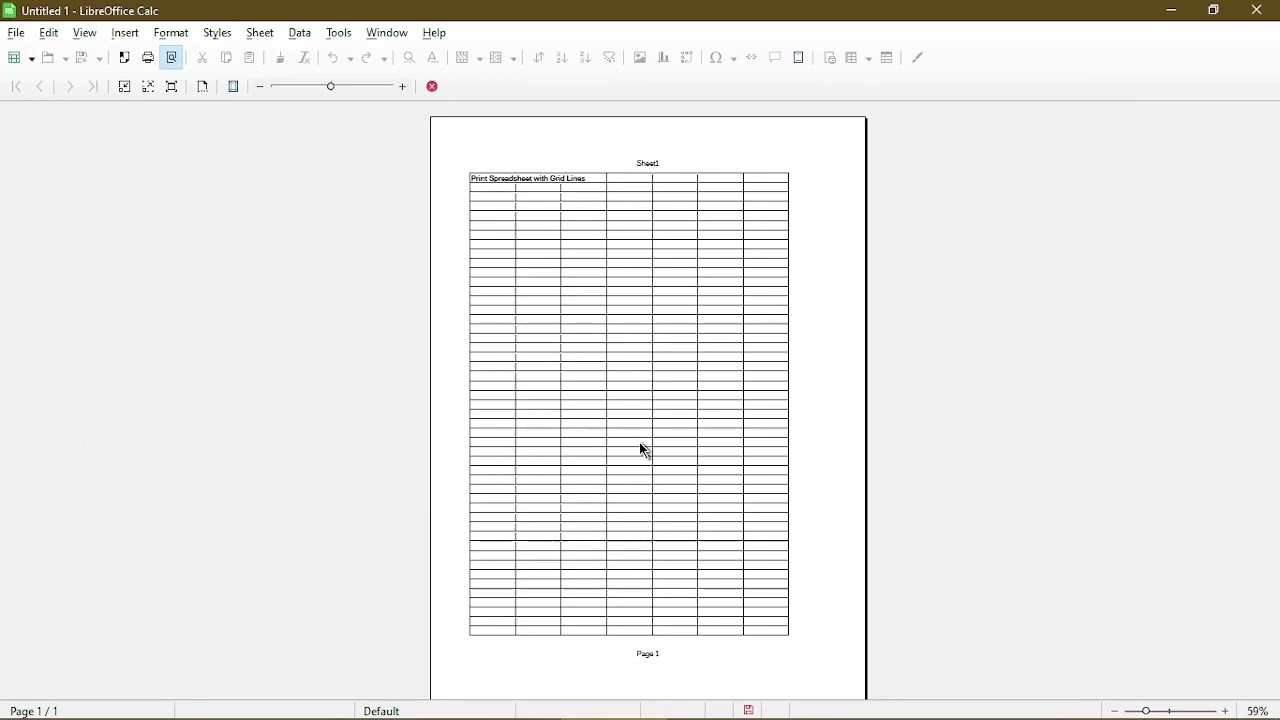
Task: Click the Column grid icon
Action: (x=497, y=58)
